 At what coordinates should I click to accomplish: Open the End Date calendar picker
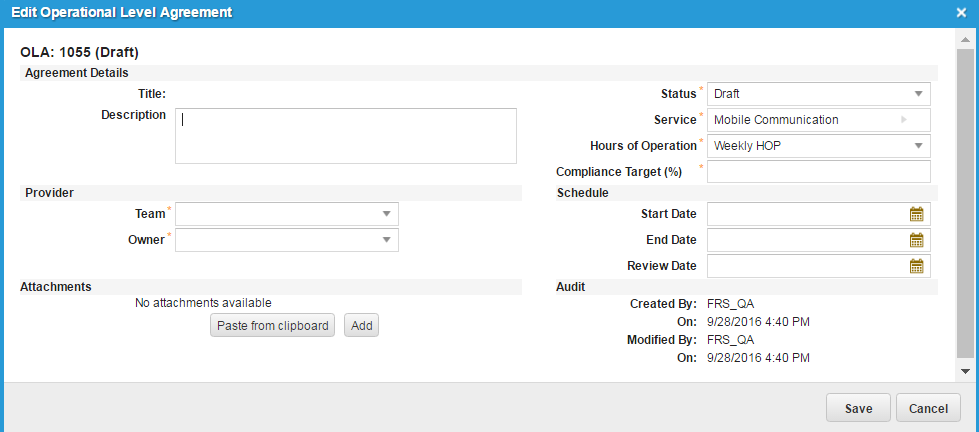point(916,240)
